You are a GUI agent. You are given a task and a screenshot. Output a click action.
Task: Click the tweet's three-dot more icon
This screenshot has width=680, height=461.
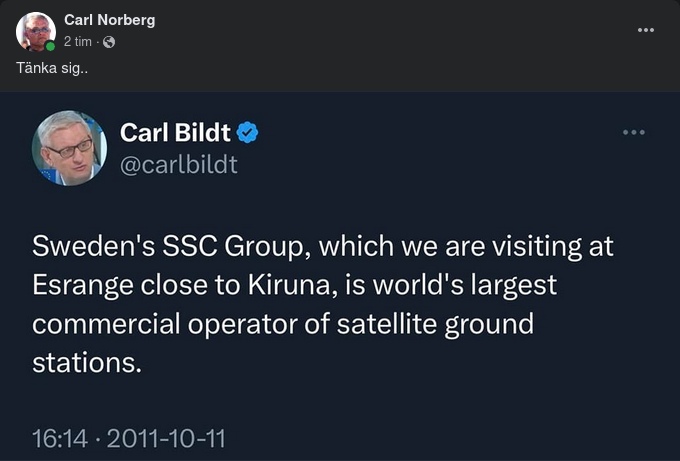click(634, 133)
